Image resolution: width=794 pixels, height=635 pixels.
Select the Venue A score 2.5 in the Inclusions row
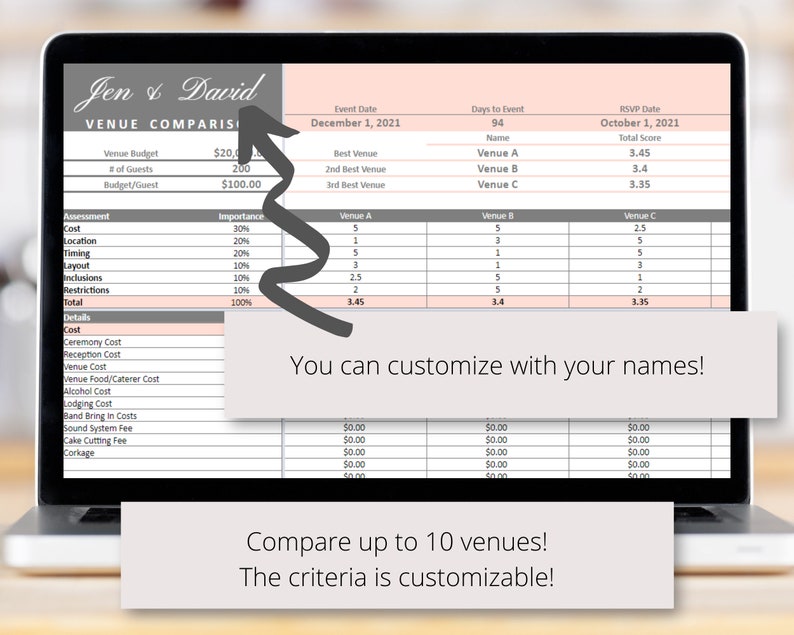click(x=355, y=277)
